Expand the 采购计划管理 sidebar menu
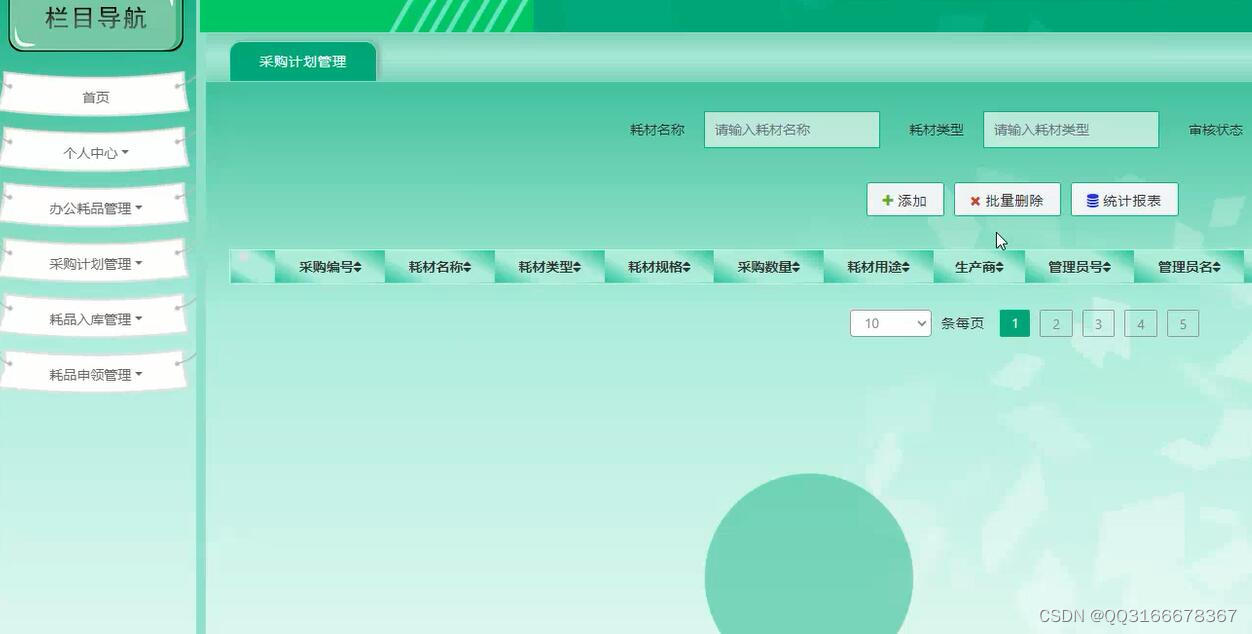The image size is (1252, 634). [x=95, y=264]
